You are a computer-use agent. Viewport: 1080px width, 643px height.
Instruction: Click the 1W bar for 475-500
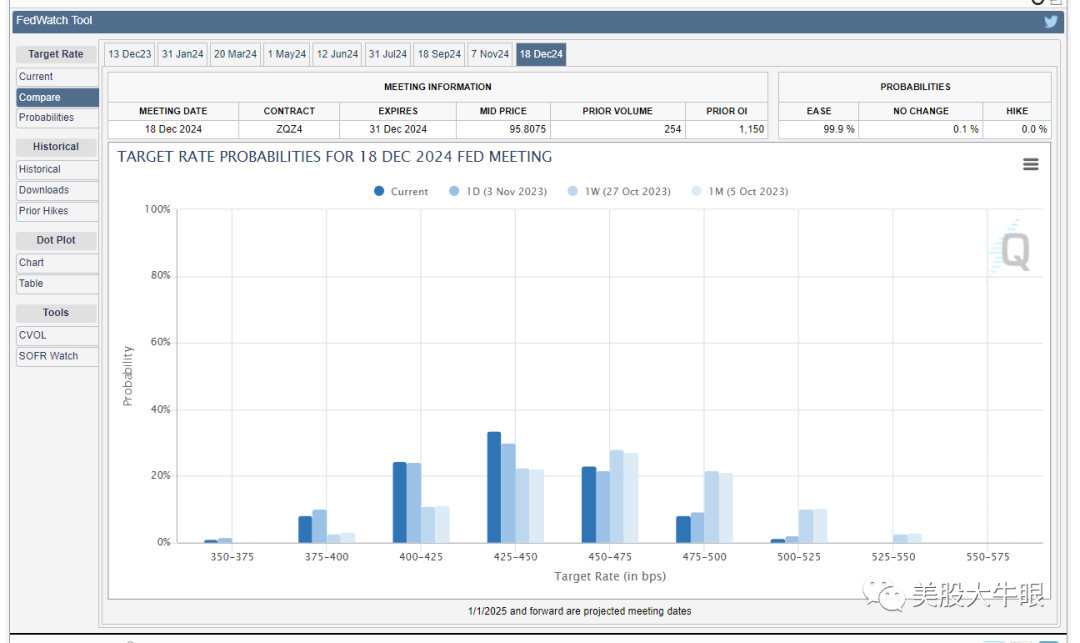point(712,507)
